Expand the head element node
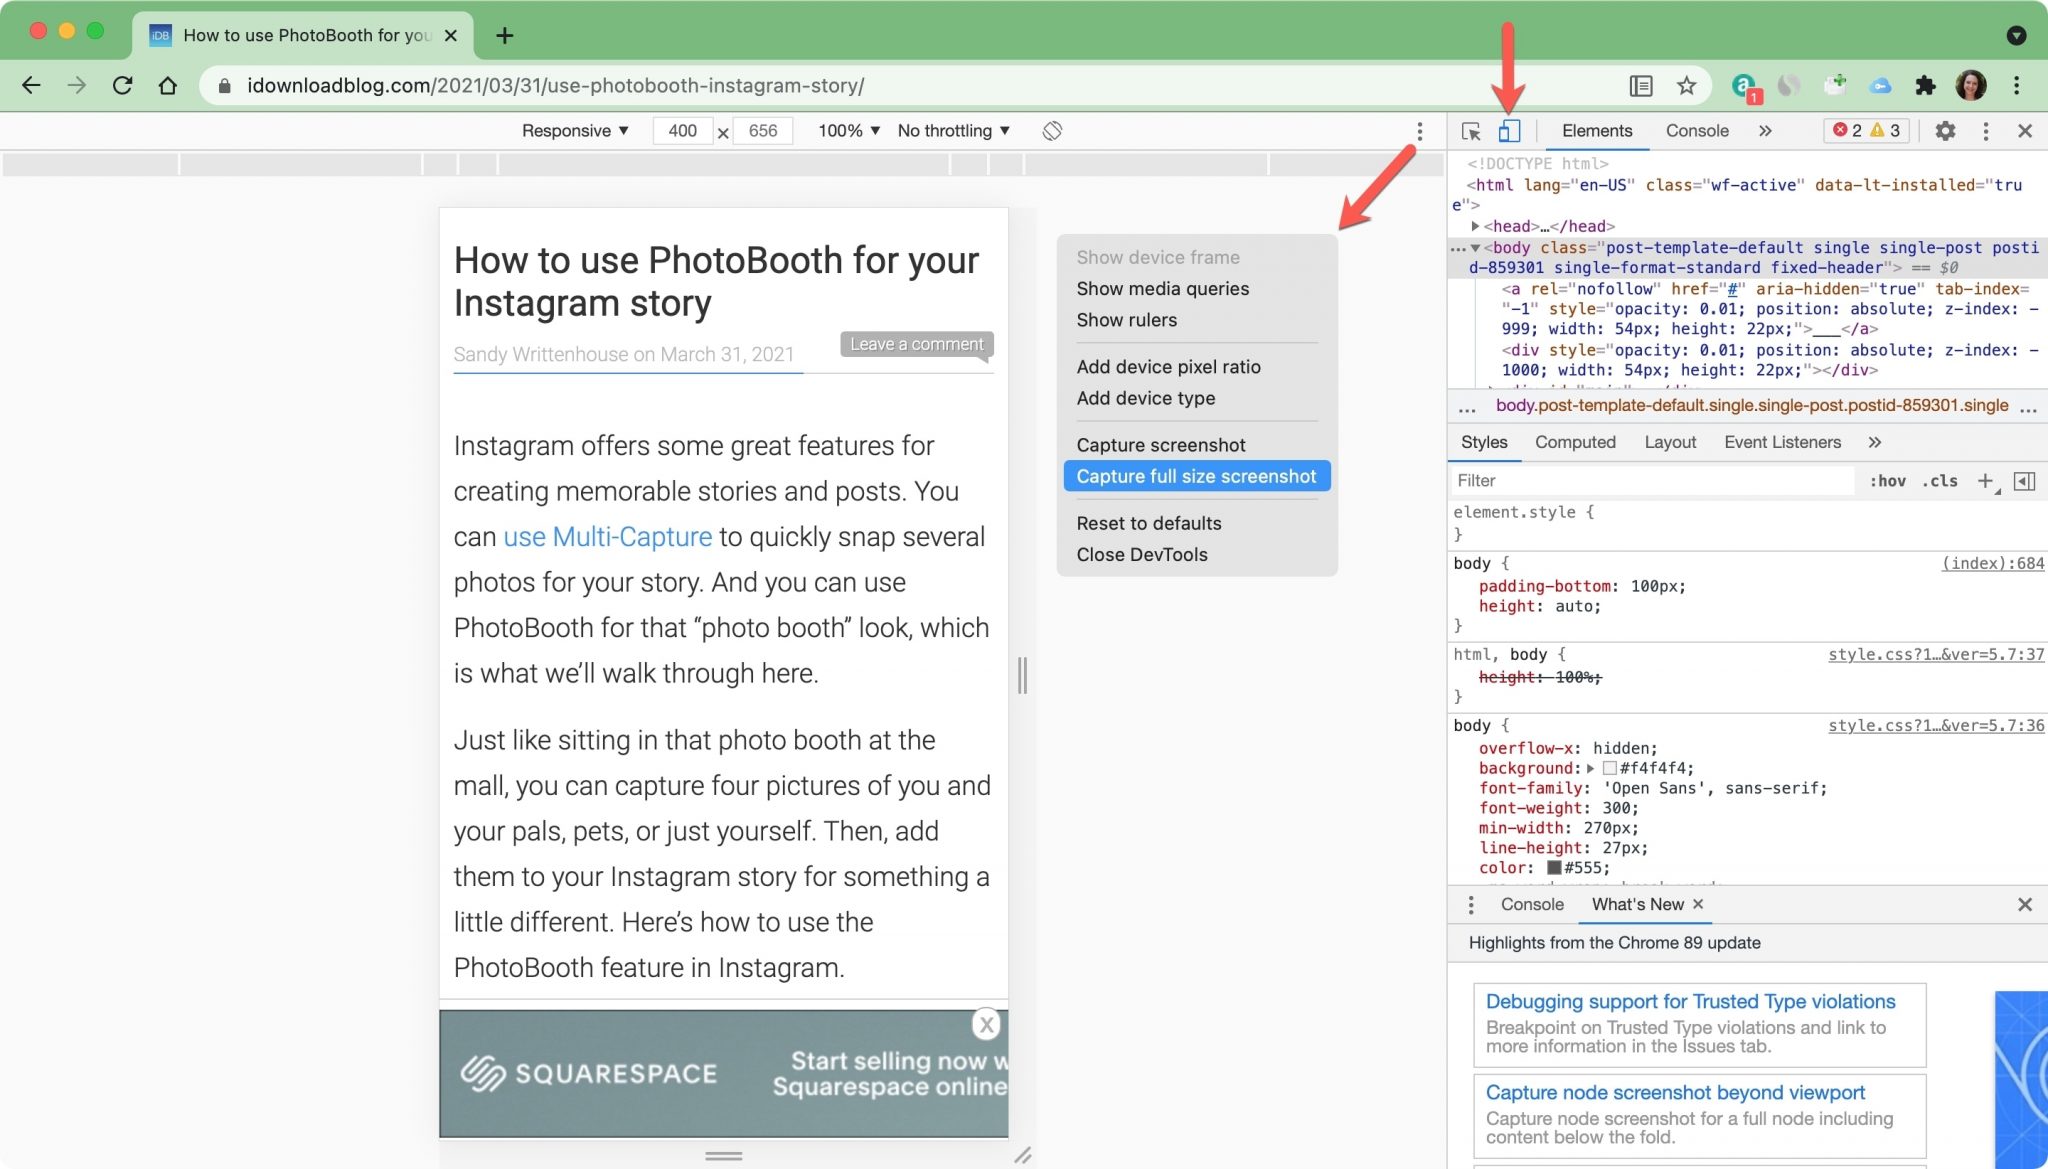The image size is (2048, 1169). pyautogui.click(x=1475, y=226)
